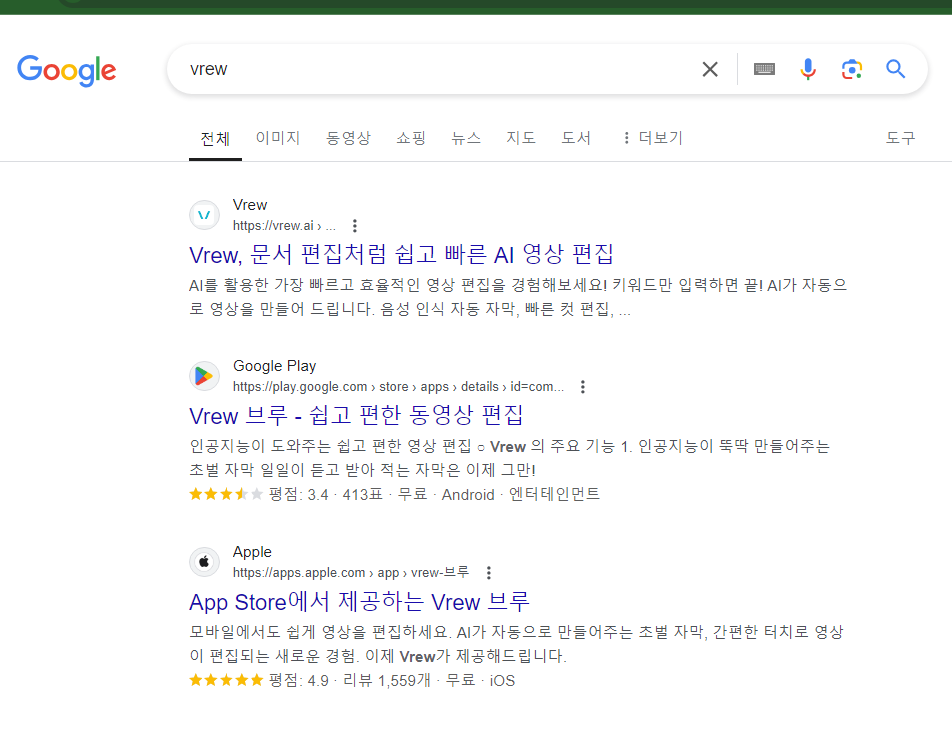Open the 지도 tab
The height and width of the screenshot is (729, 952).
coord(521,138)
